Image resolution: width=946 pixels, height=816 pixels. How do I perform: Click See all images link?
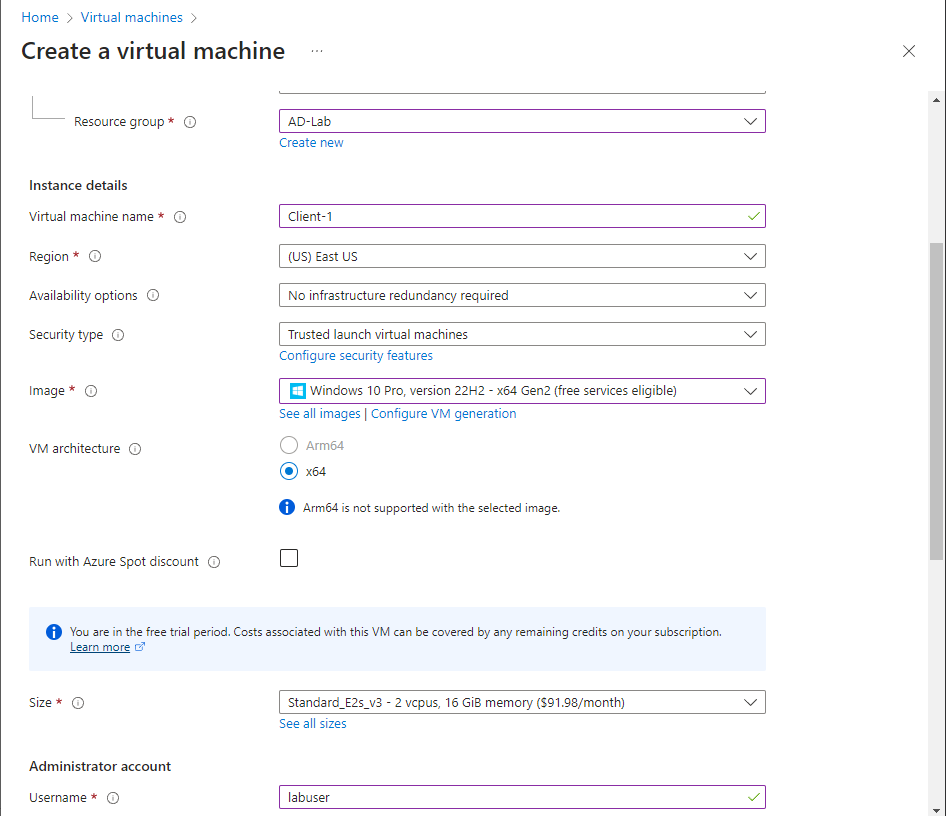point(320,414)
